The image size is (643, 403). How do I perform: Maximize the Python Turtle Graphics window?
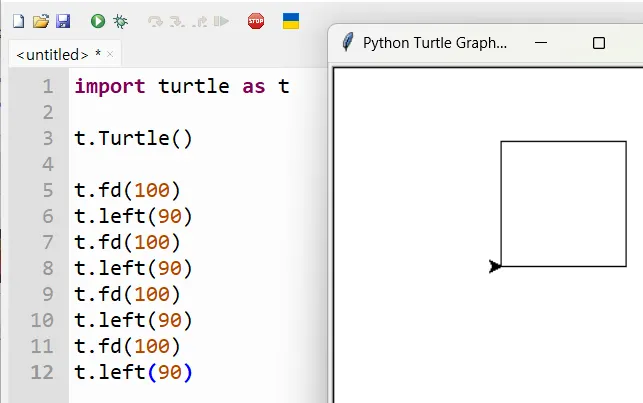599,43
